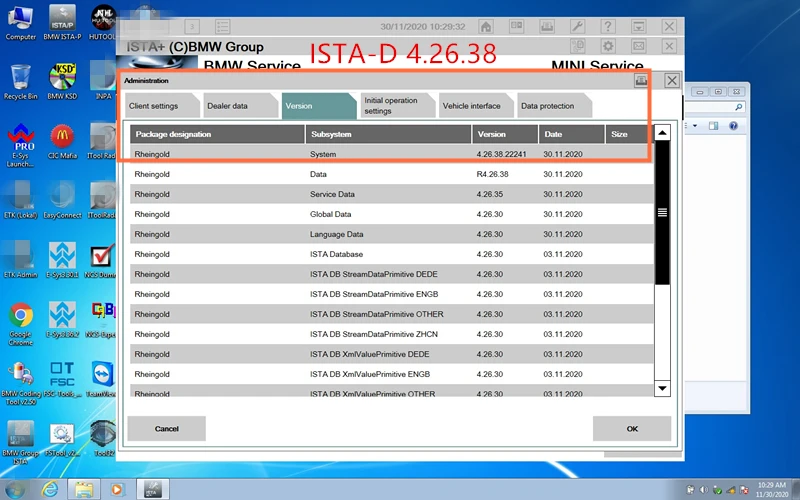Select the Global Data row
The height and width of the screenshot is (500, 800).
pos(392,214)
